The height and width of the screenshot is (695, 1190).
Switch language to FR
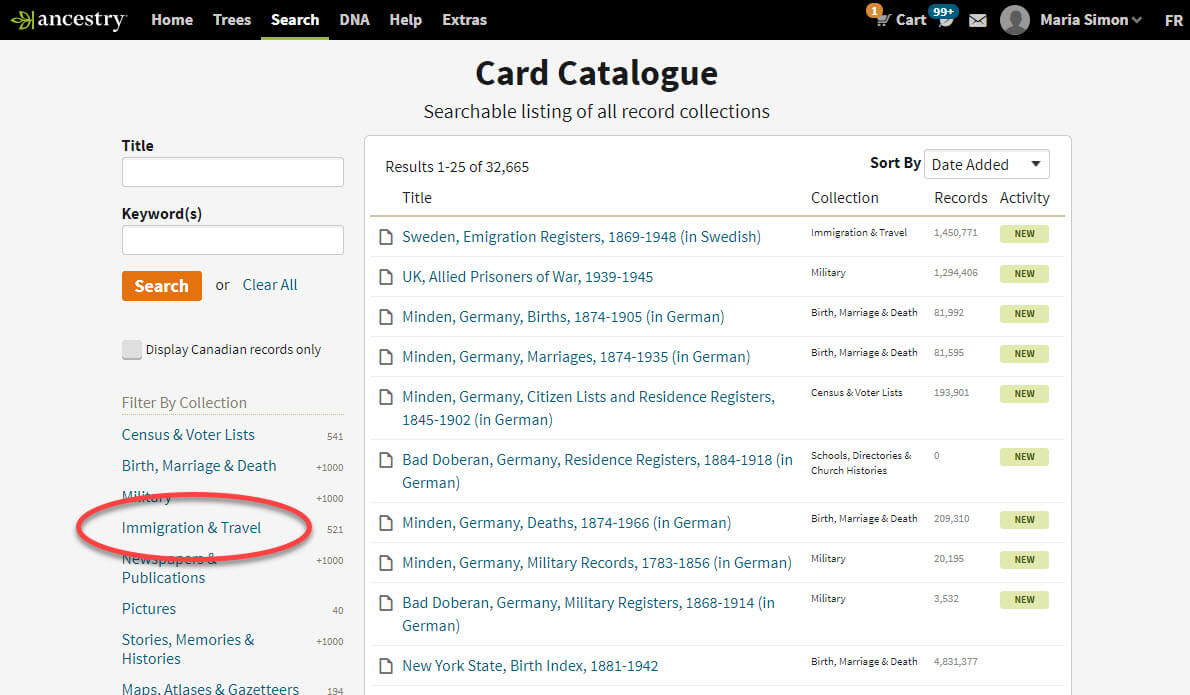(1173, 20)
